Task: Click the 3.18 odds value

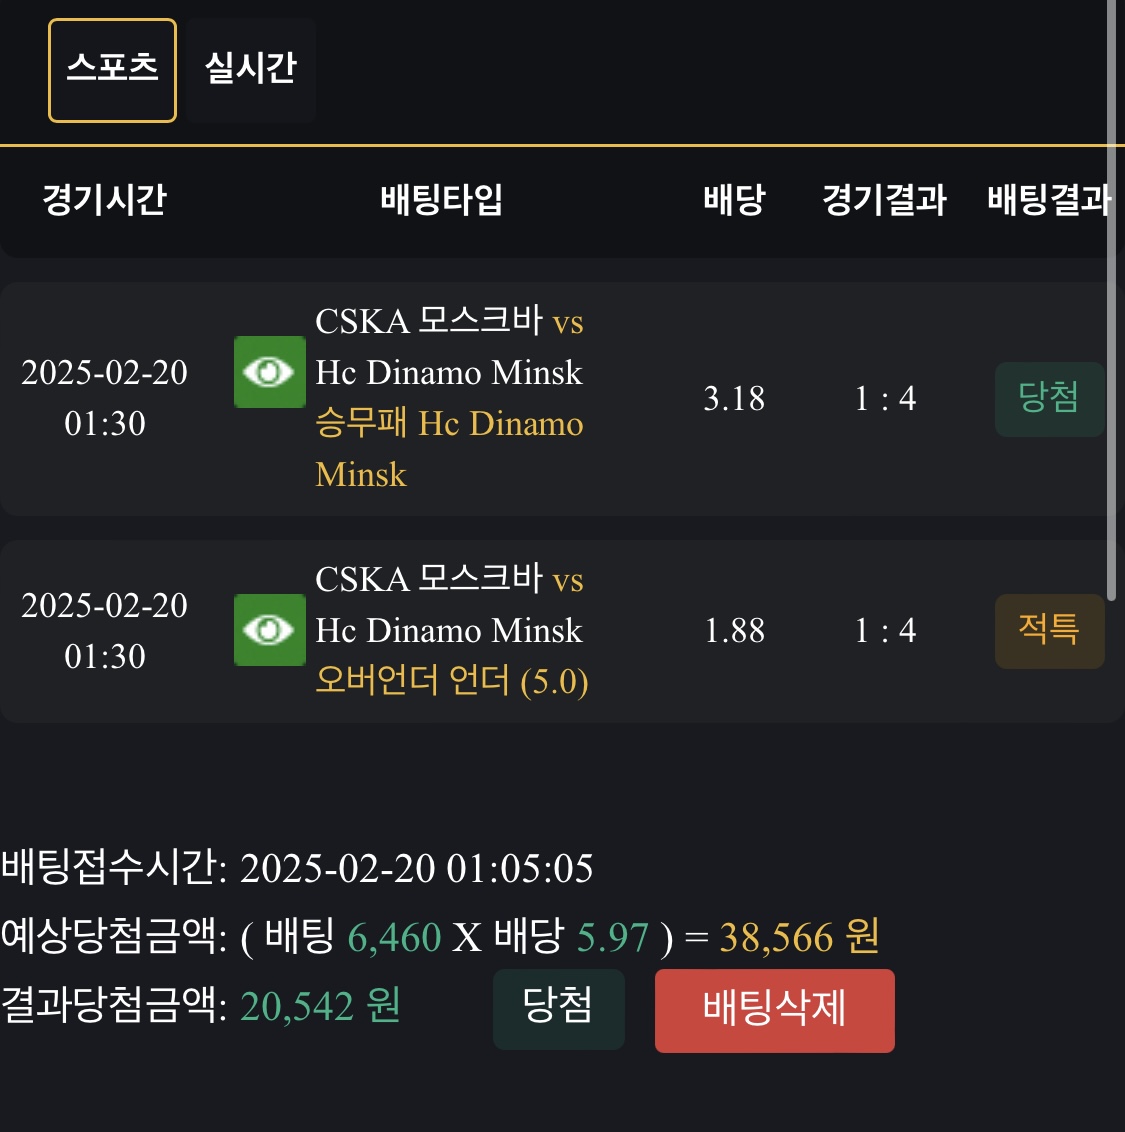Action: (x=734, y=399)
